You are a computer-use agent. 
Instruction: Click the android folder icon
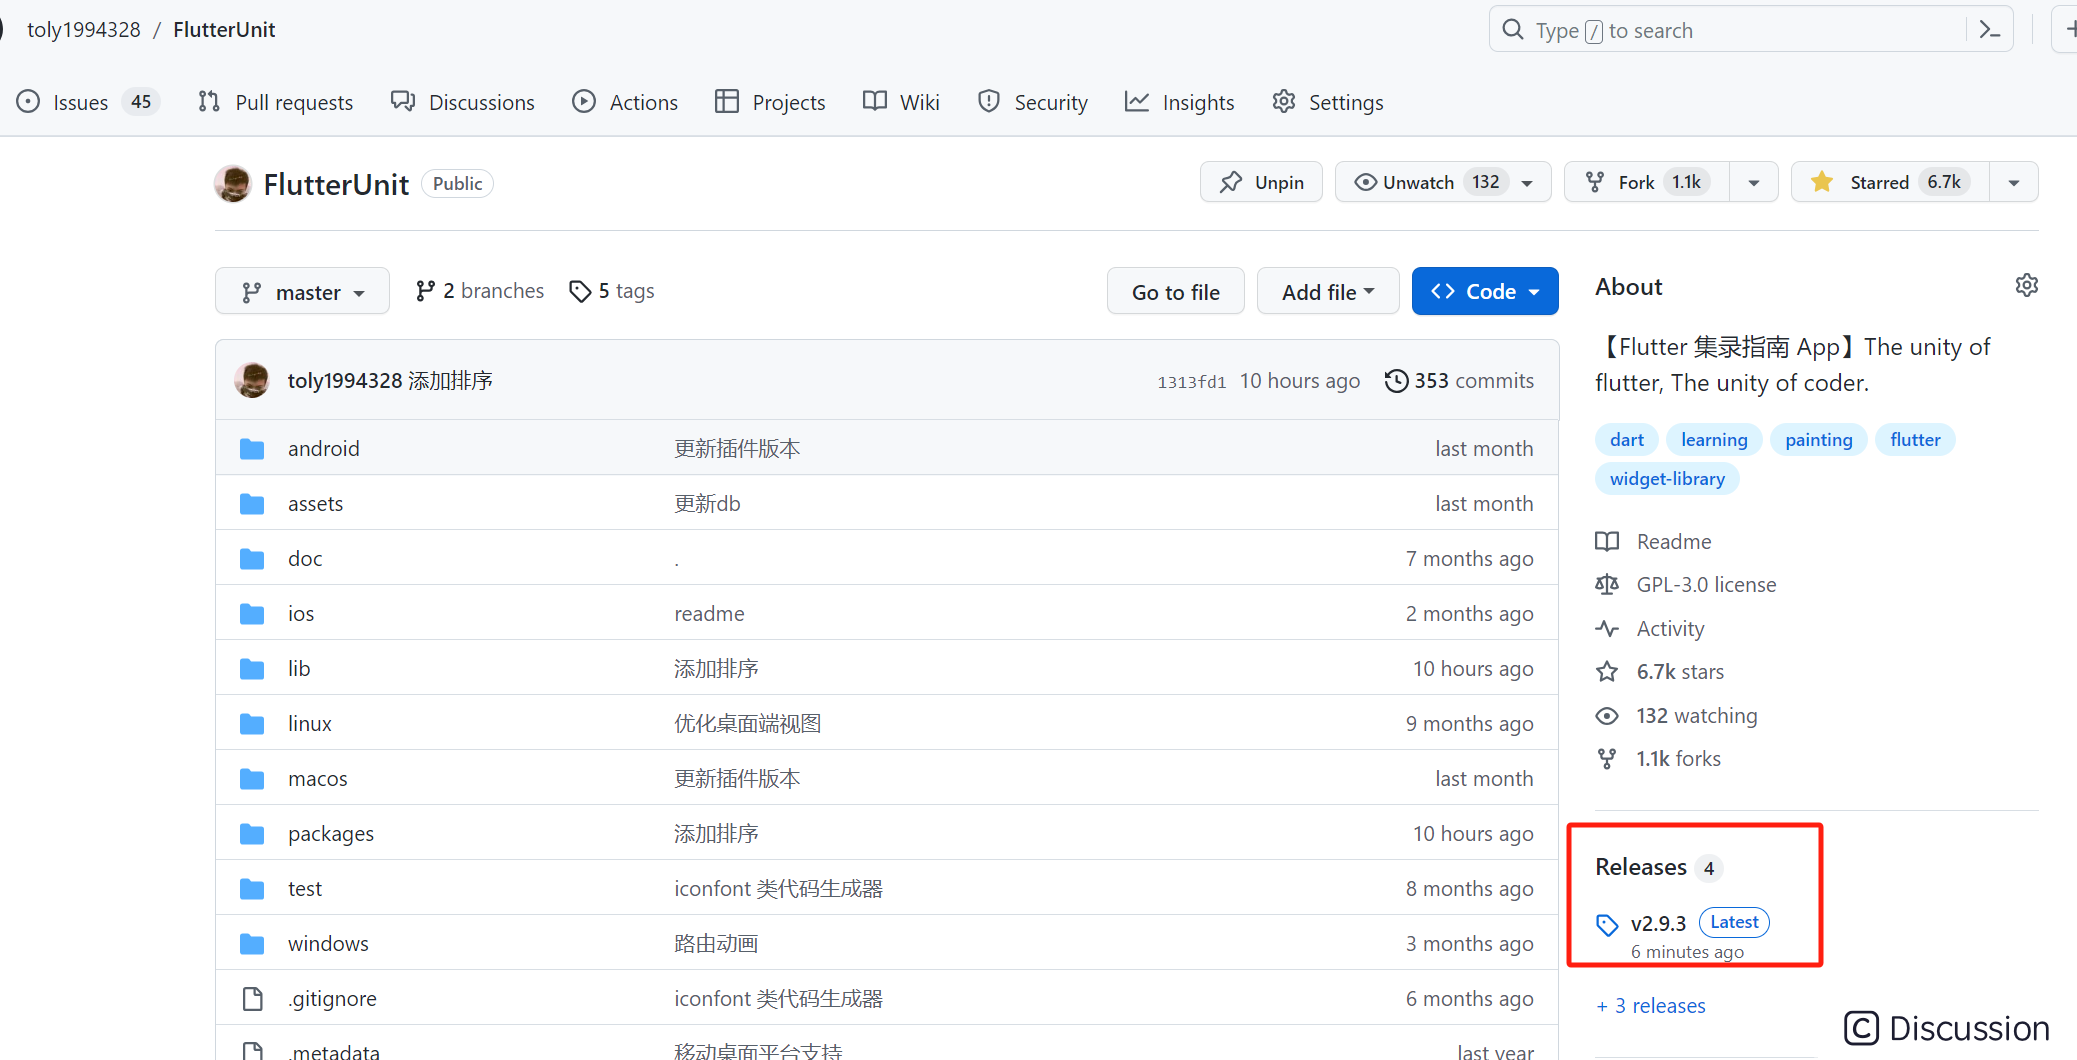[x=252, y=448]
